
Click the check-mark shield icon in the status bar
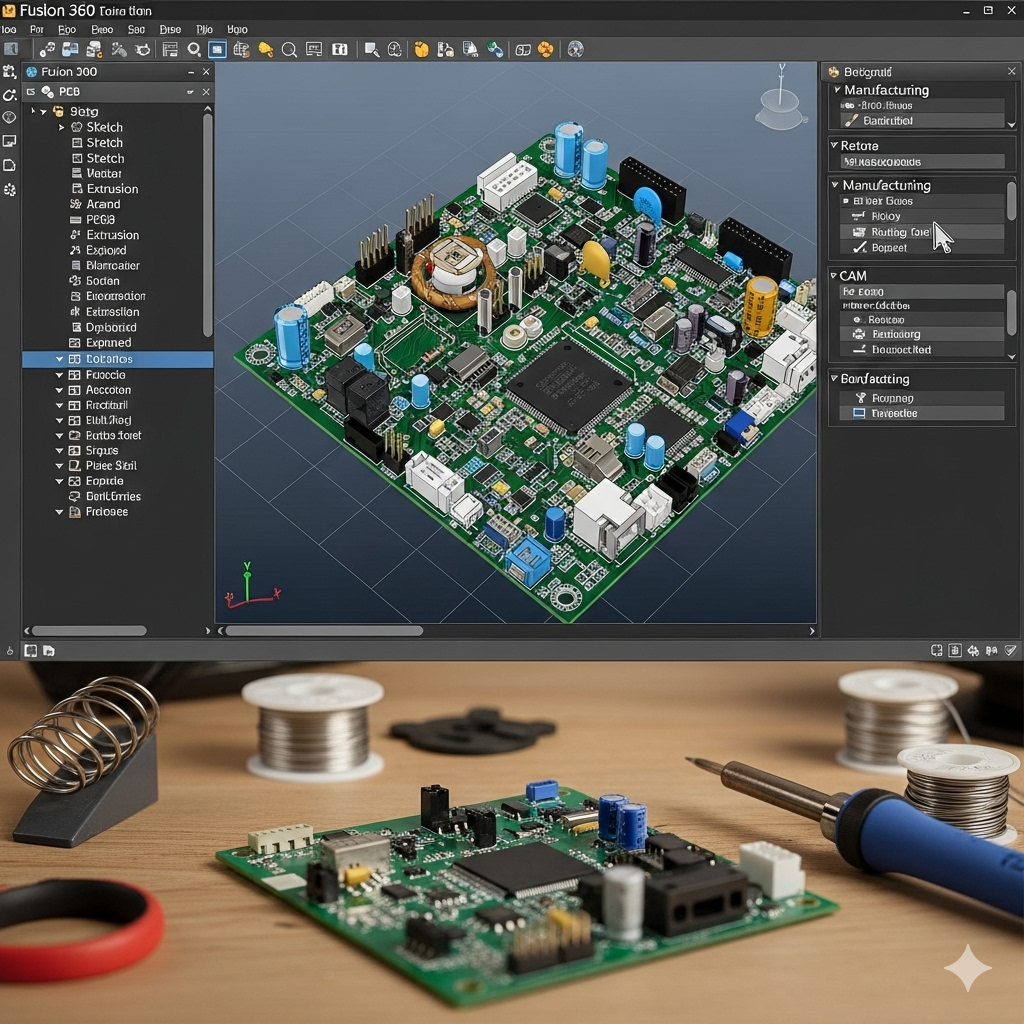coord(1010,650)
